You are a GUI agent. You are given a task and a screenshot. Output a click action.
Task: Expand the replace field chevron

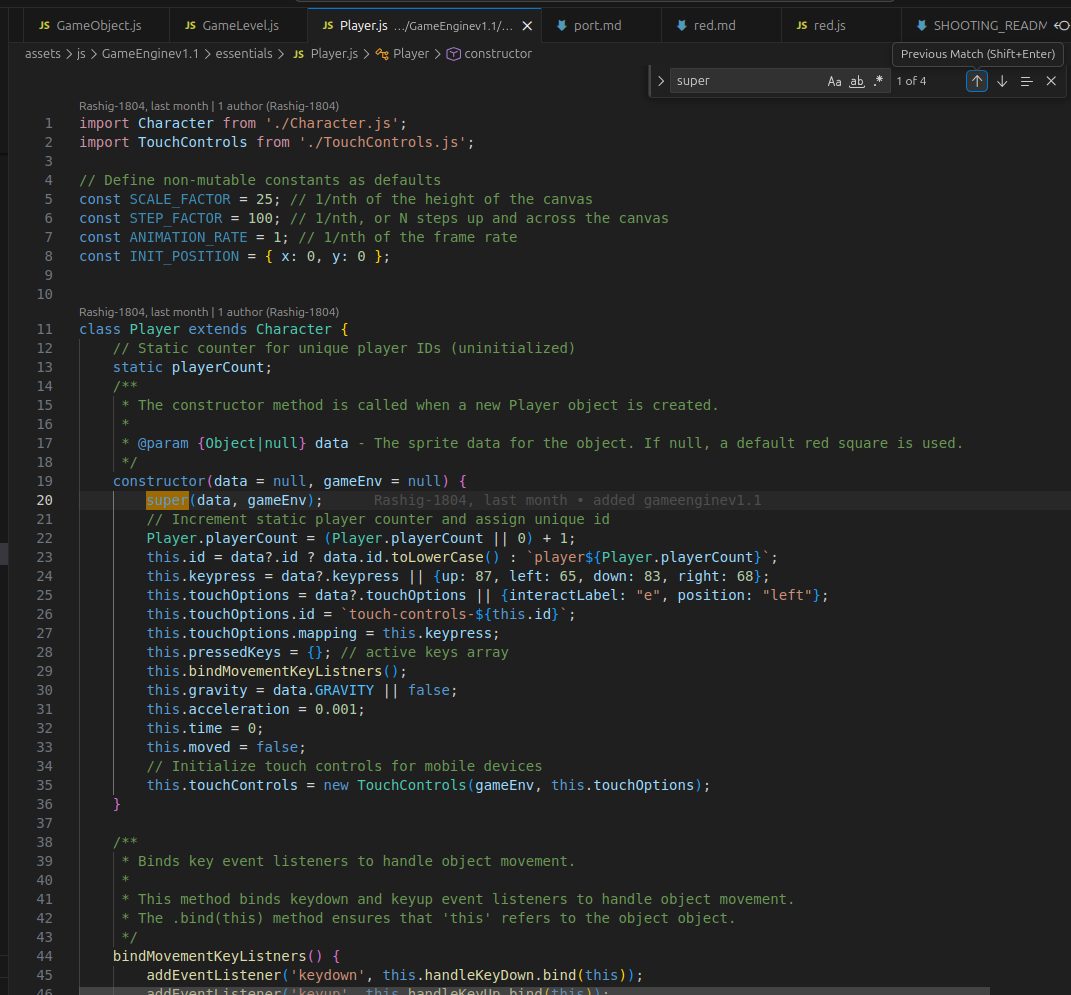pyautogui.click(x=660, y=81)
